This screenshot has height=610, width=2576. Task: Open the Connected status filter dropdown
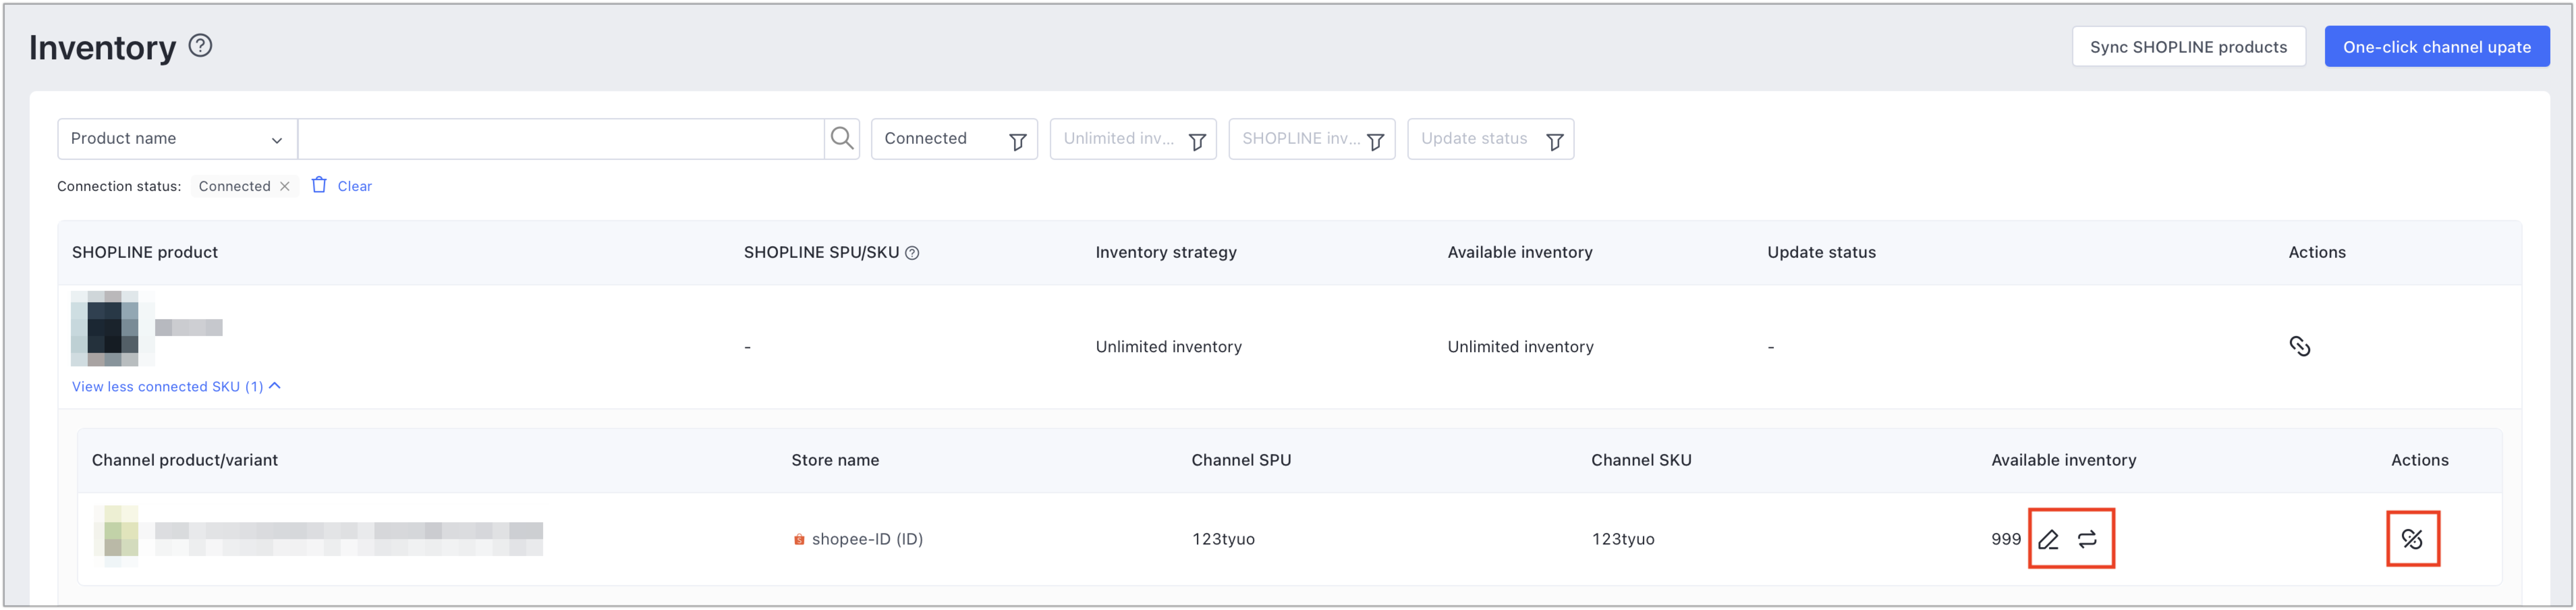pyautogui.click(x=954, y=139)
